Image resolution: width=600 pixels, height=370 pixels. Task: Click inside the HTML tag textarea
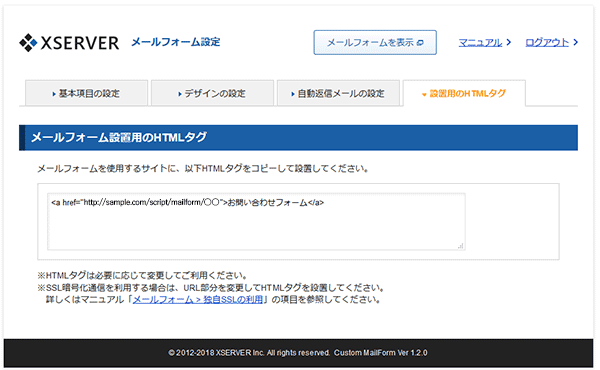pyautogui.click(x=256, y=222)
